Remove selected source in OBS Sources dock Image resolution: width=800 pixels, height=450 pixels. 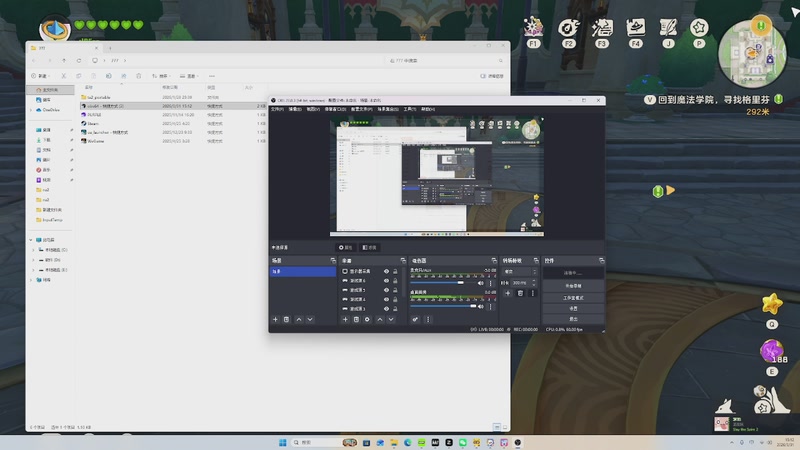[356, 319]
